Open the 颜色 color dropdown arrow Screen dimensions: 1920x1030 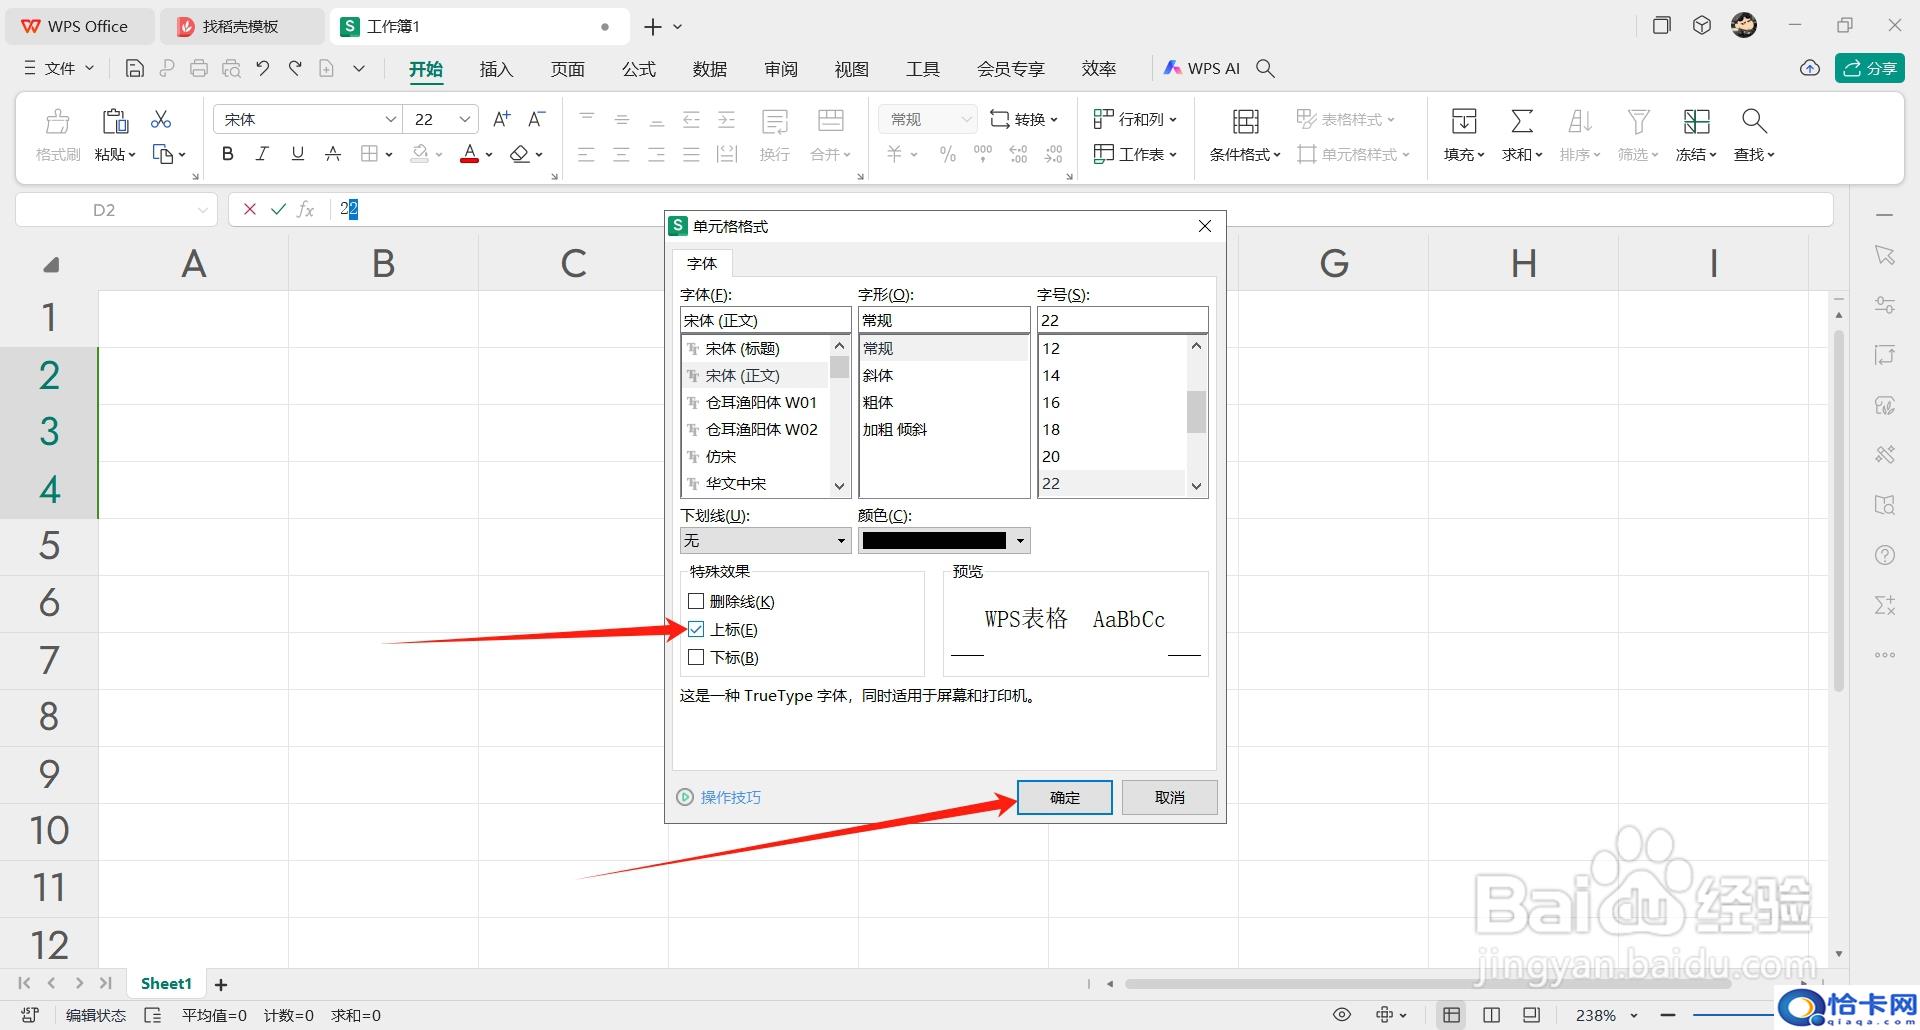tap(1020, 541)
